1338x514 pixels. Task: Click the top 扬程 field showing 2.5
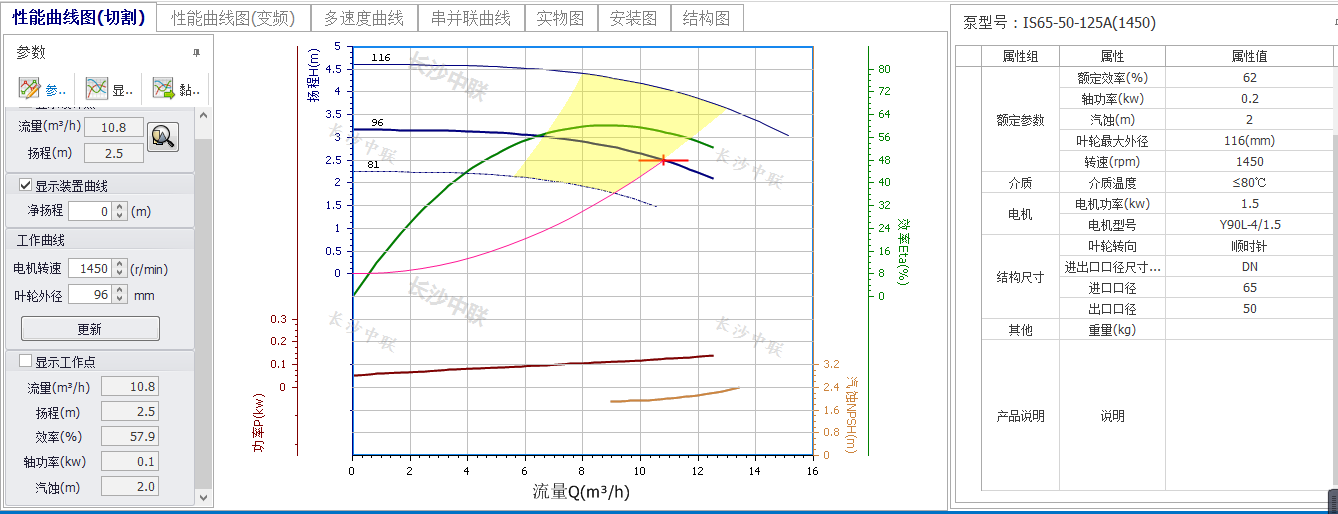[x=114, y=153]
